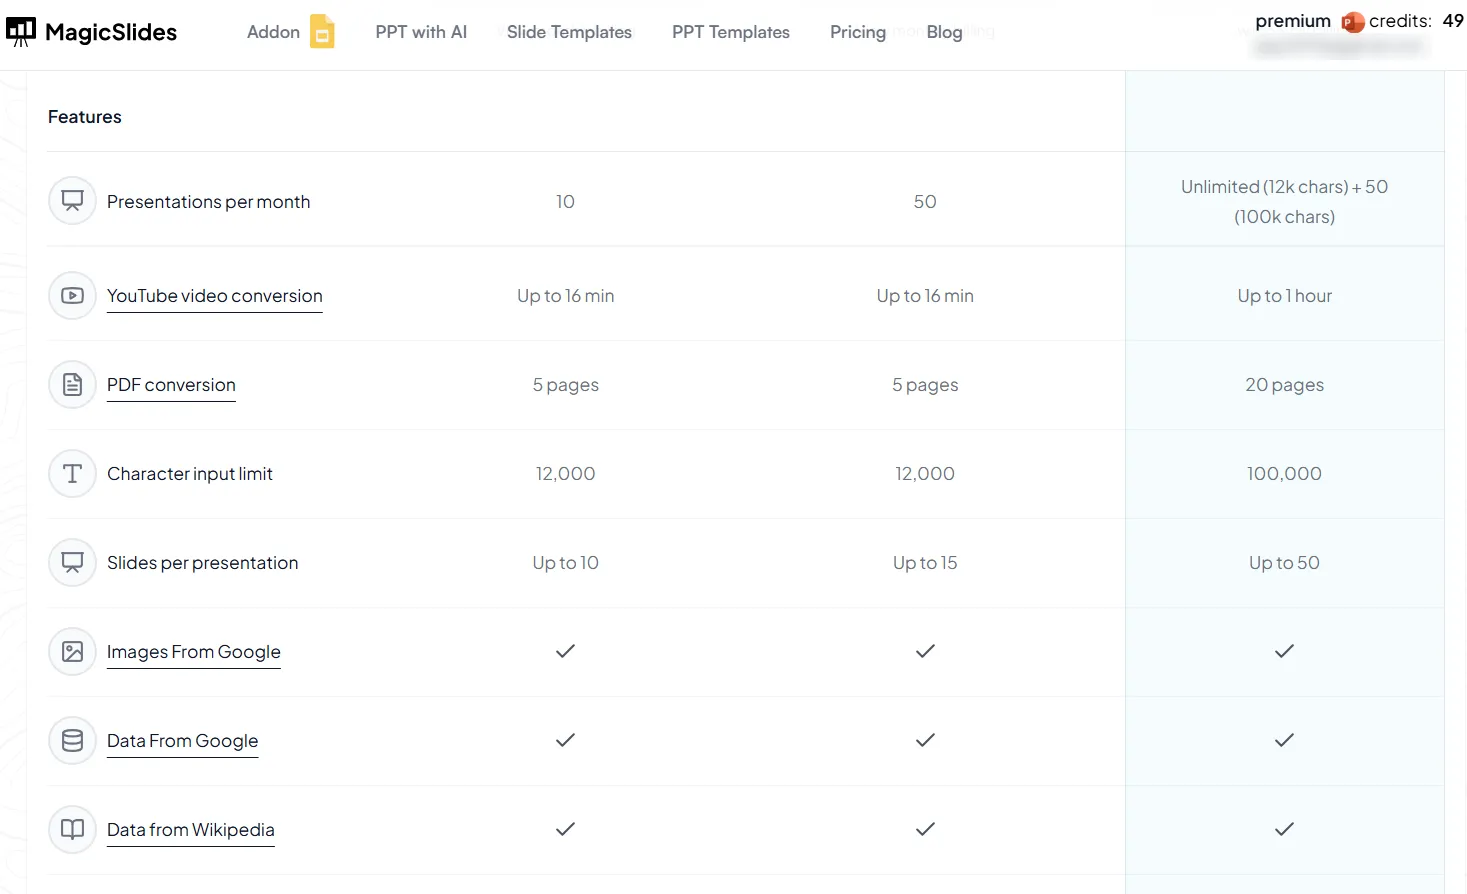Open the YouTube video conversion link

click(x=215, y=296)
